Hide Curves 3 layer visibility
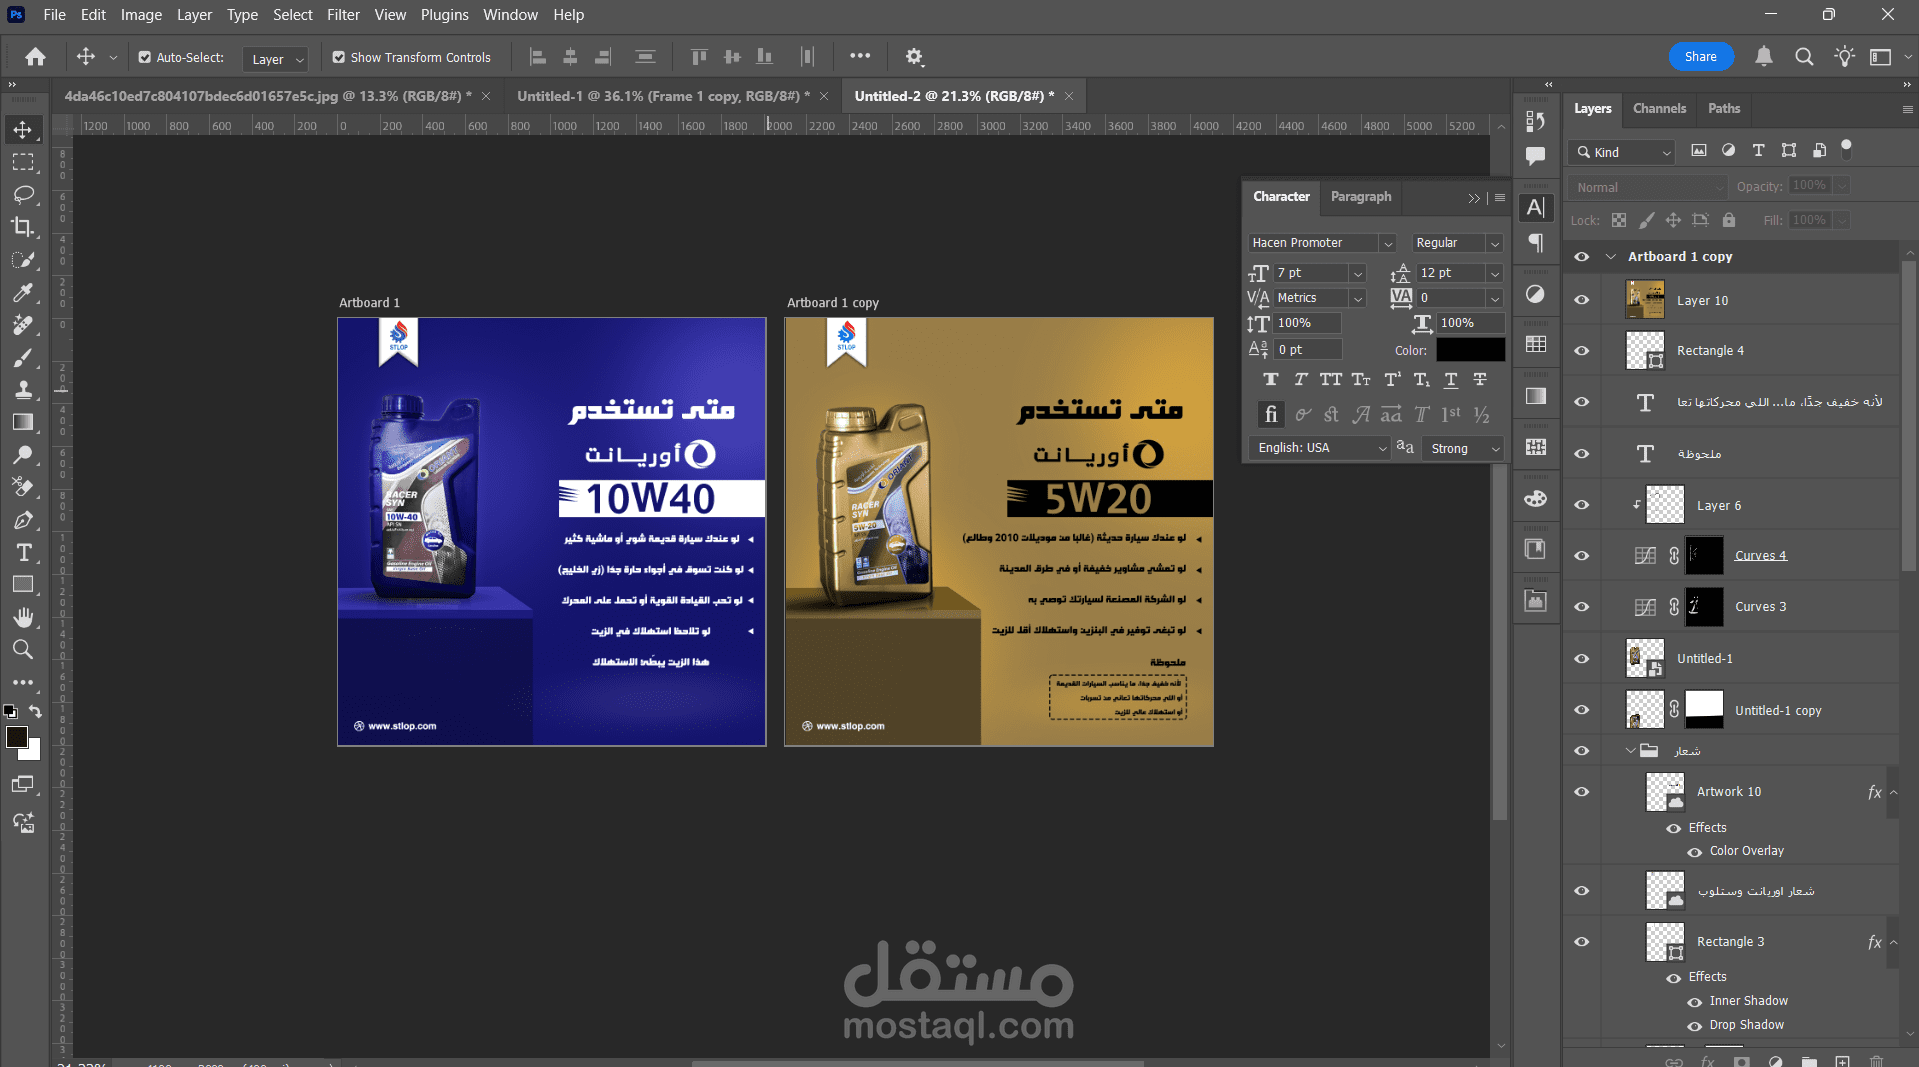 click(x=1582, y=607)
